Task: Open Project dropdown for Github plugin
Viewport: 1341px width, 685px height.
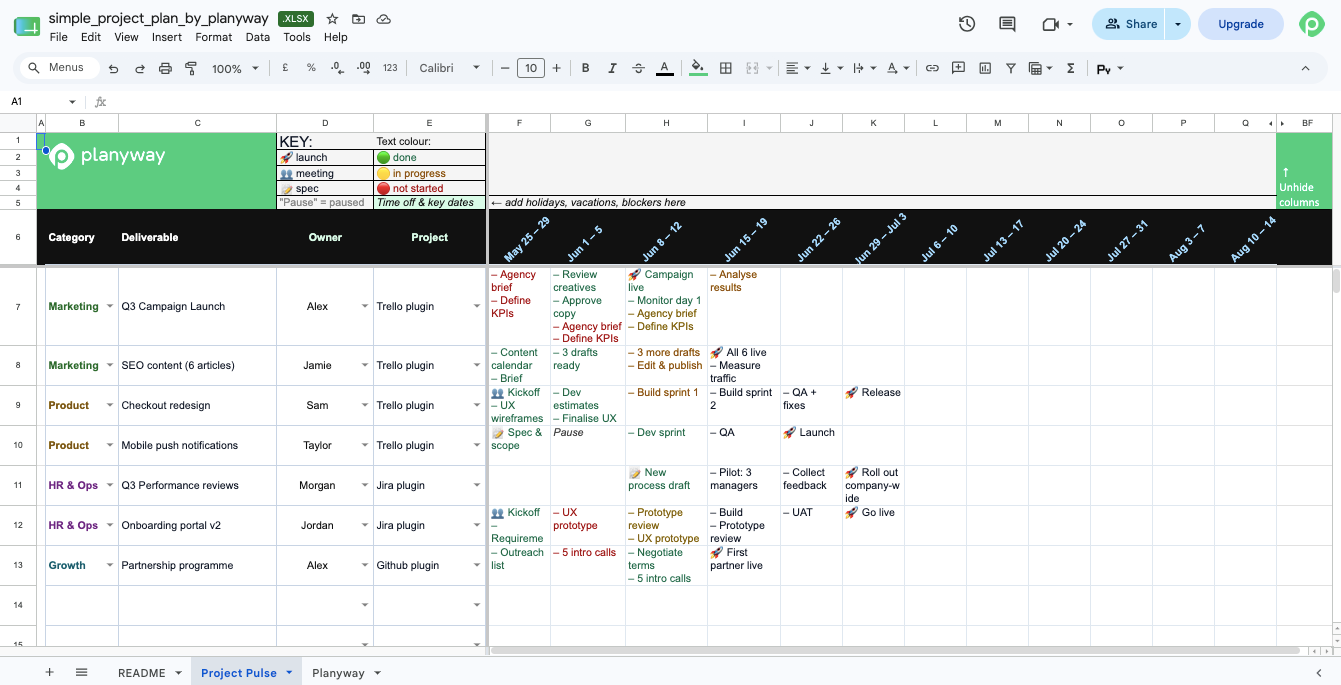Action: (x=477, y=566)
